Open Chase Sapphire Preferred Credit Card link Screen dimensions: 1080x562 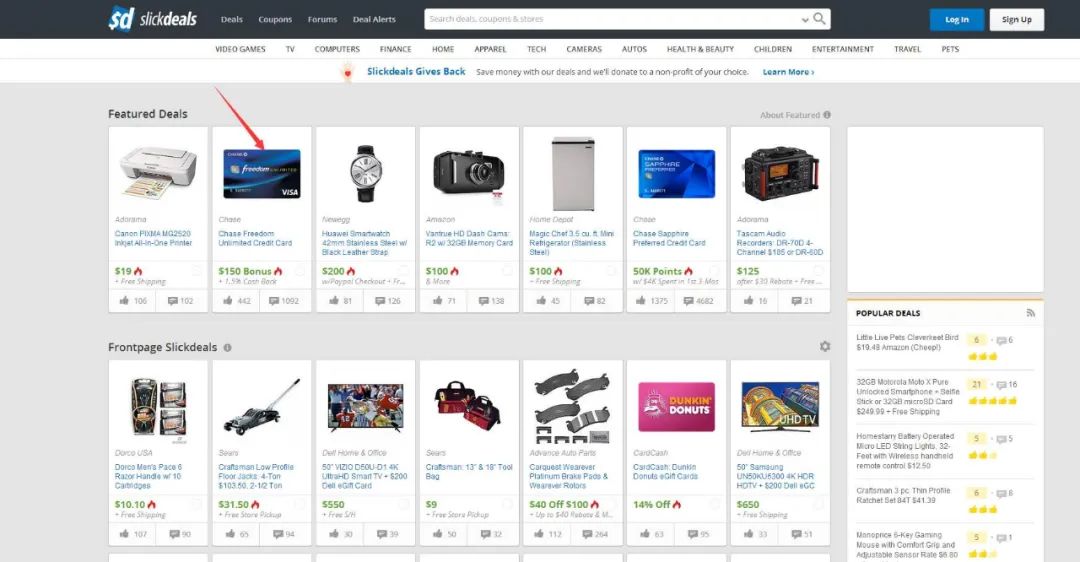pos(669,238)
